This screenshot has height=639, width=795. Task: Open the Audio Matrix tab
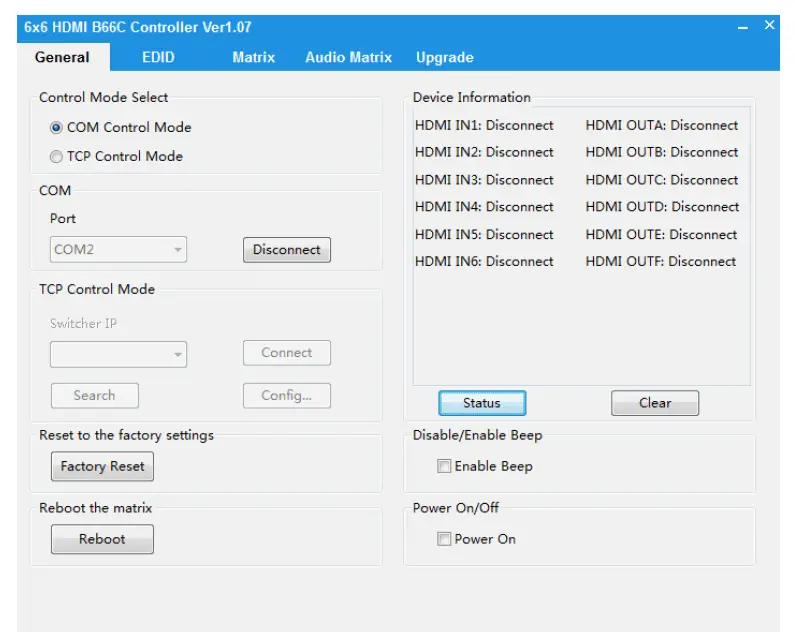click(348, 57)
